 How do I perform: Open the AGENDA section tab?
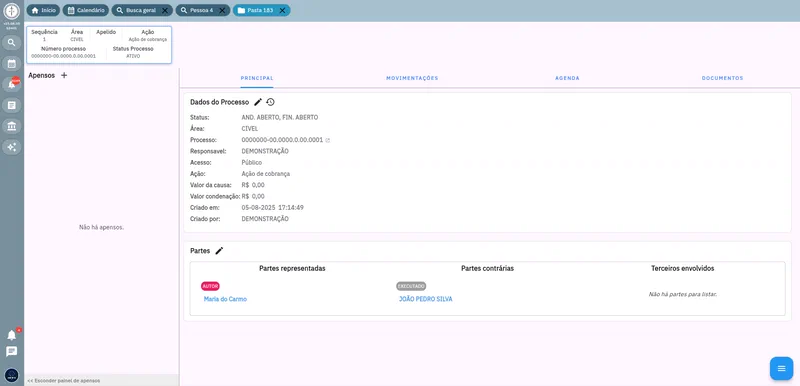[567, 79]
